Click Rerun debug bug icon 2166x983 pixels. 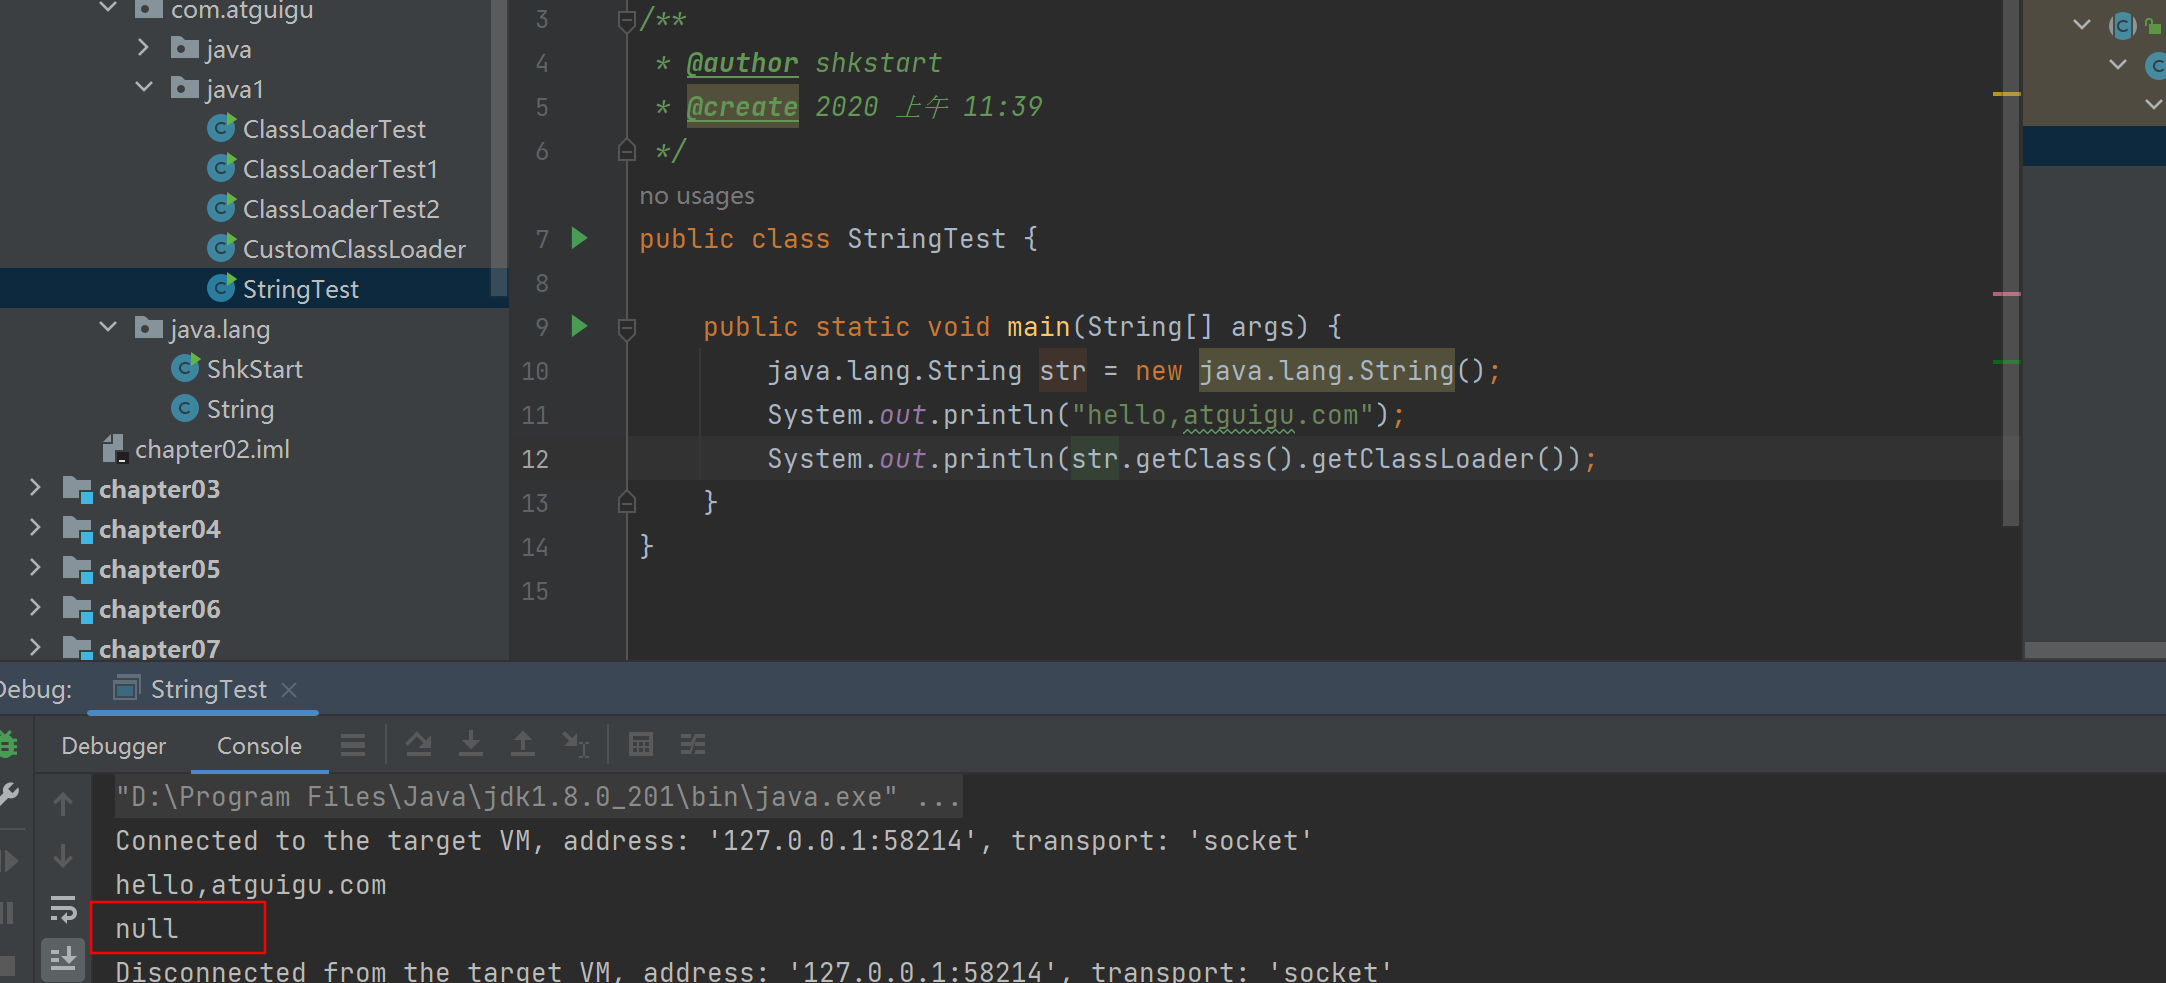point(8,744)
